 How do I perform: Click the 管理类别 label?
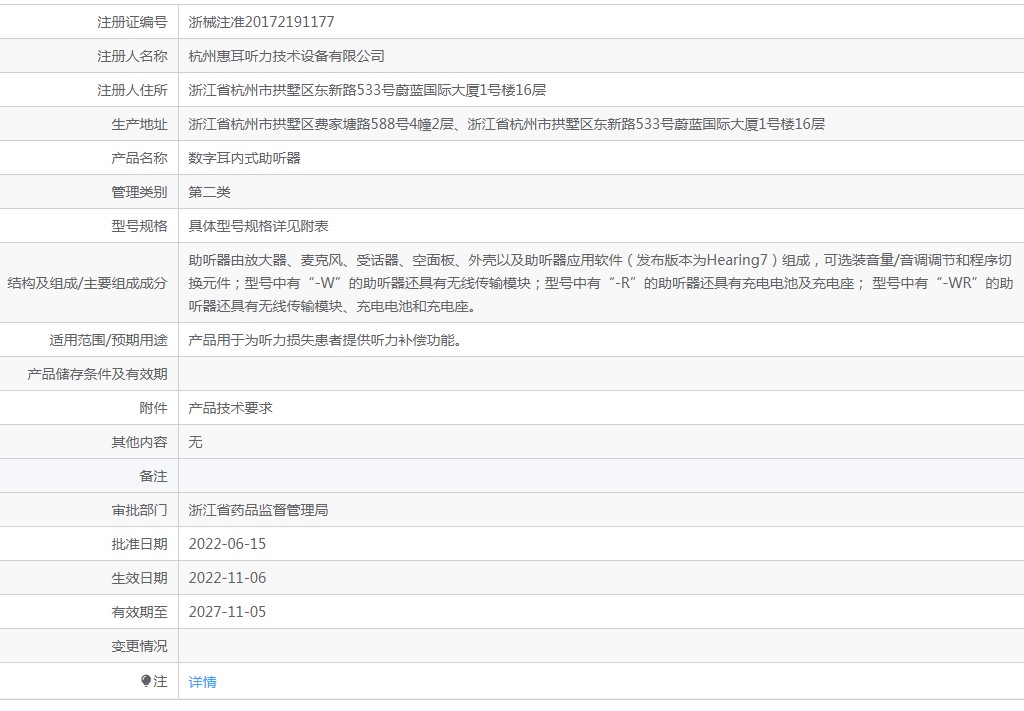click(140, 192)
